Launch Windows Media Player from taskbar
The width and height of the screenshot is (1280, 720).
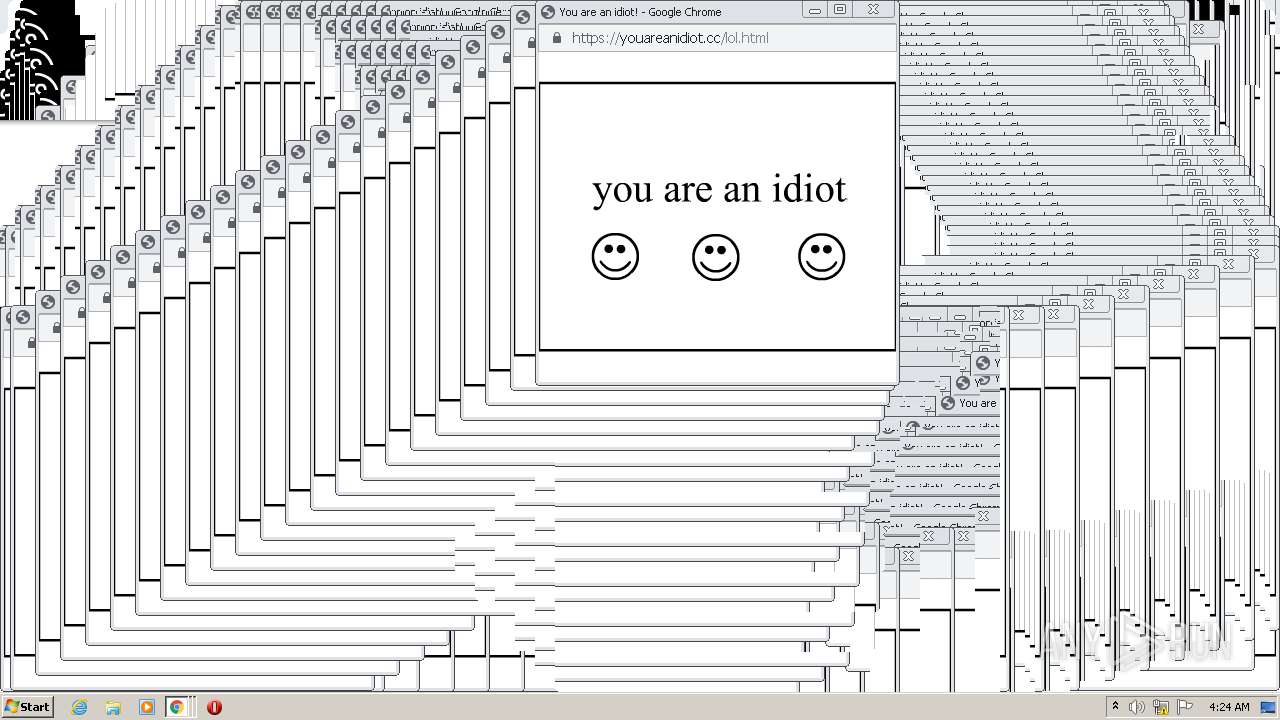pyautogui.click(x=146, y=707)
